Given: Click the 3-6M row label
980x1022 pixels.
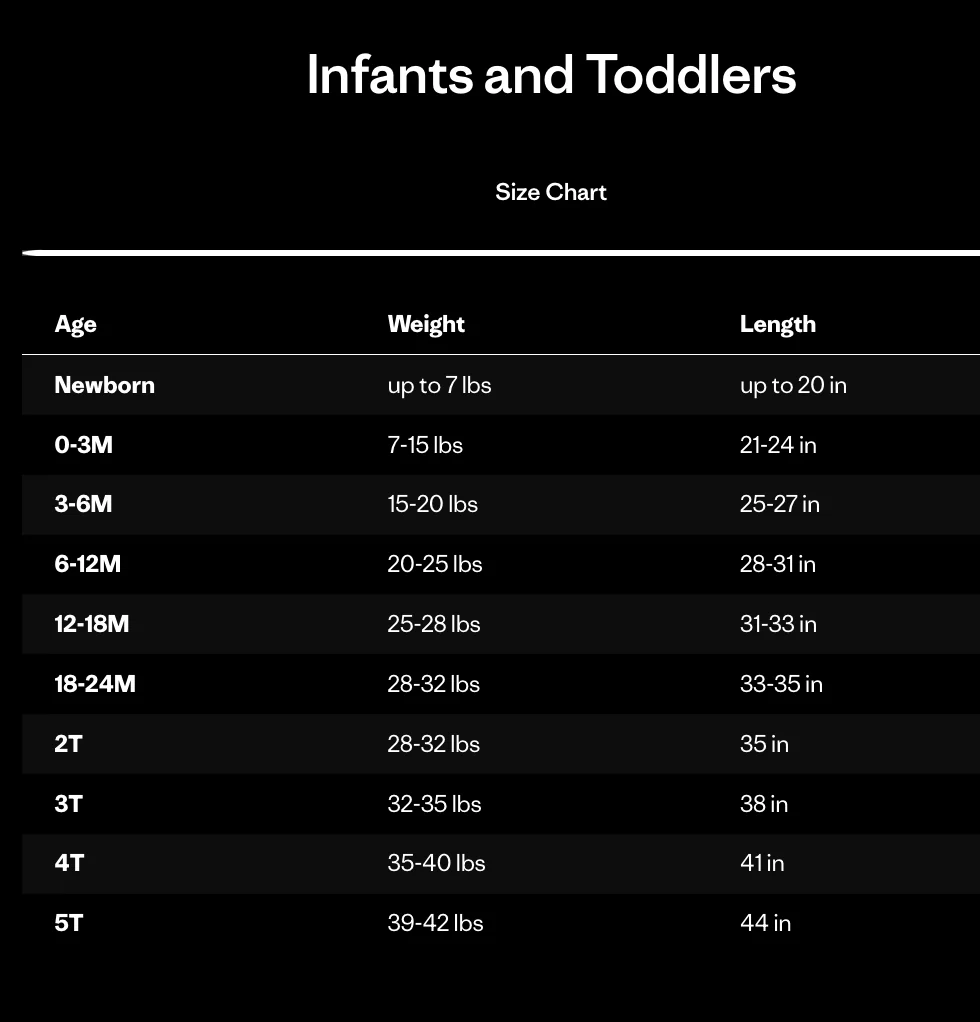Looking at the screenshot, I should coord(84,504).
